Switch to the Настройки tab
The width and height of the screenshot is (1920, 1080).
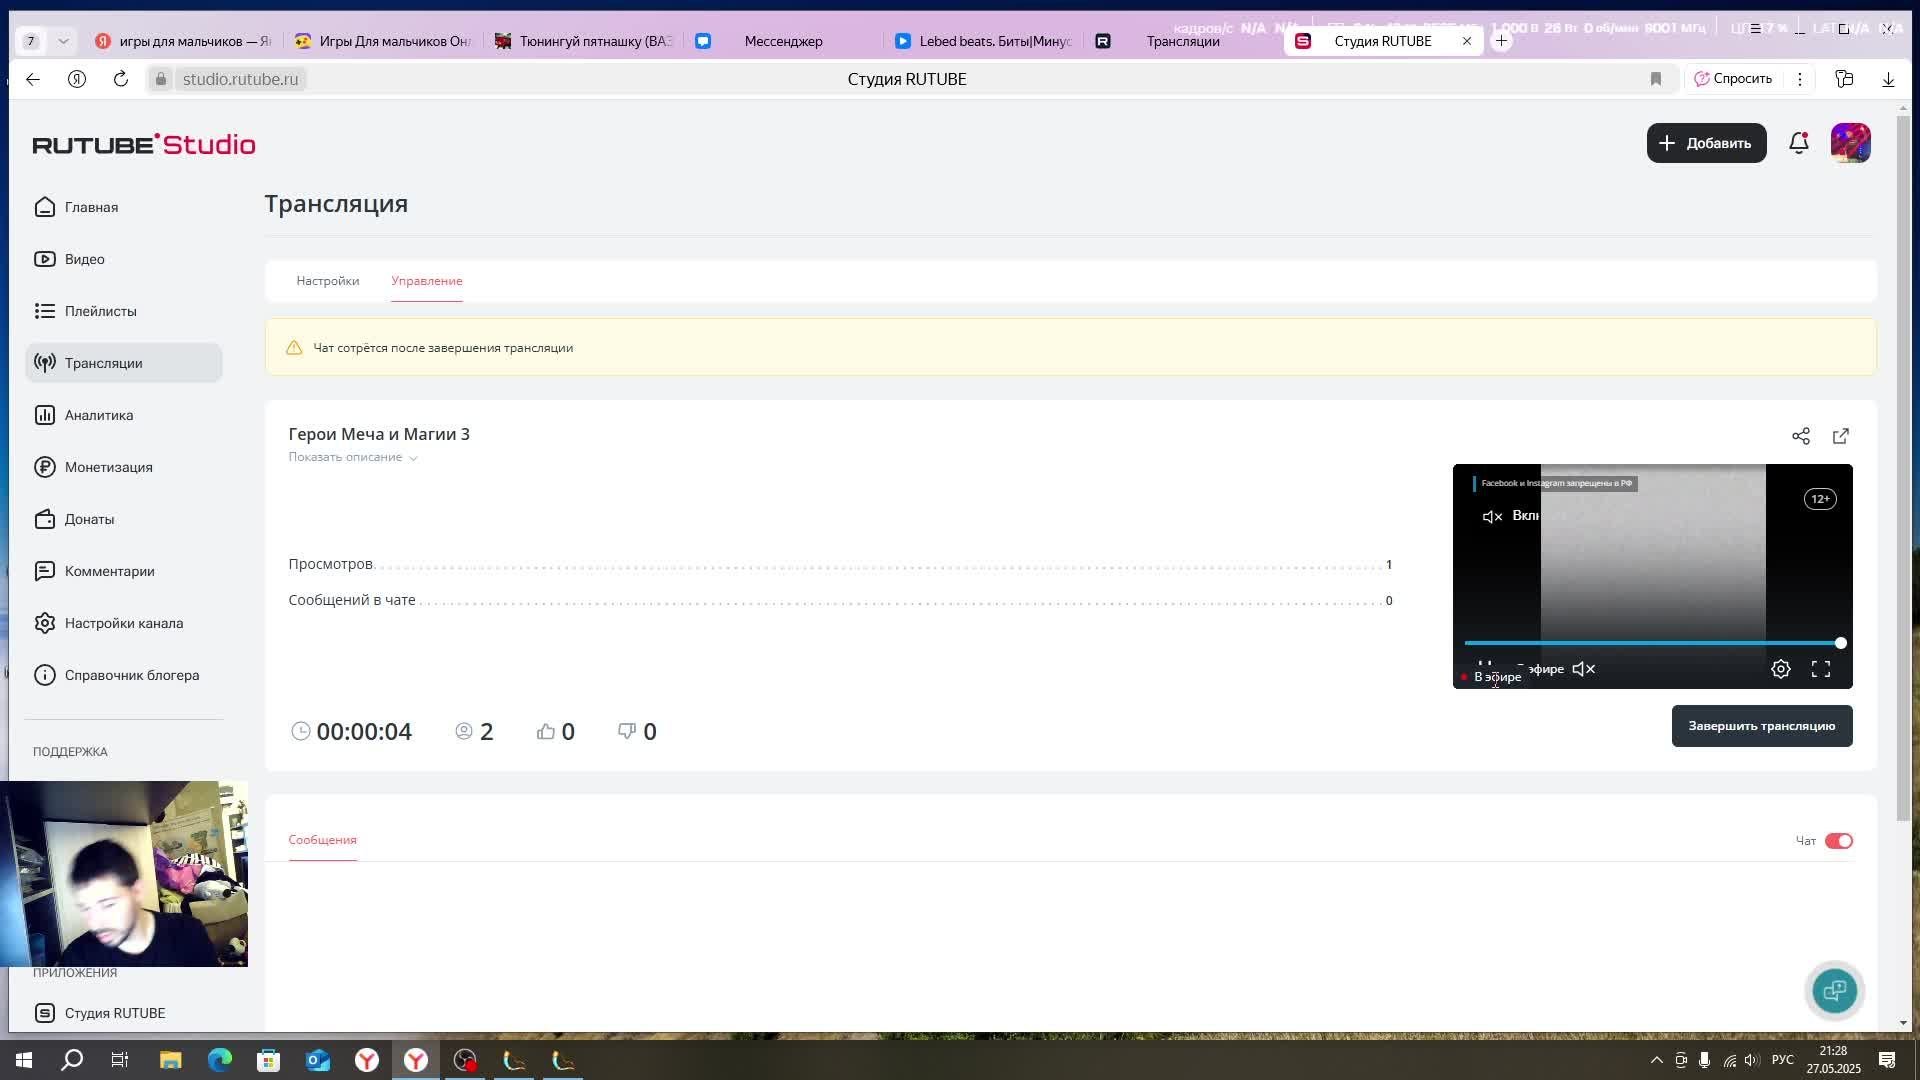(x=327, y=281)
